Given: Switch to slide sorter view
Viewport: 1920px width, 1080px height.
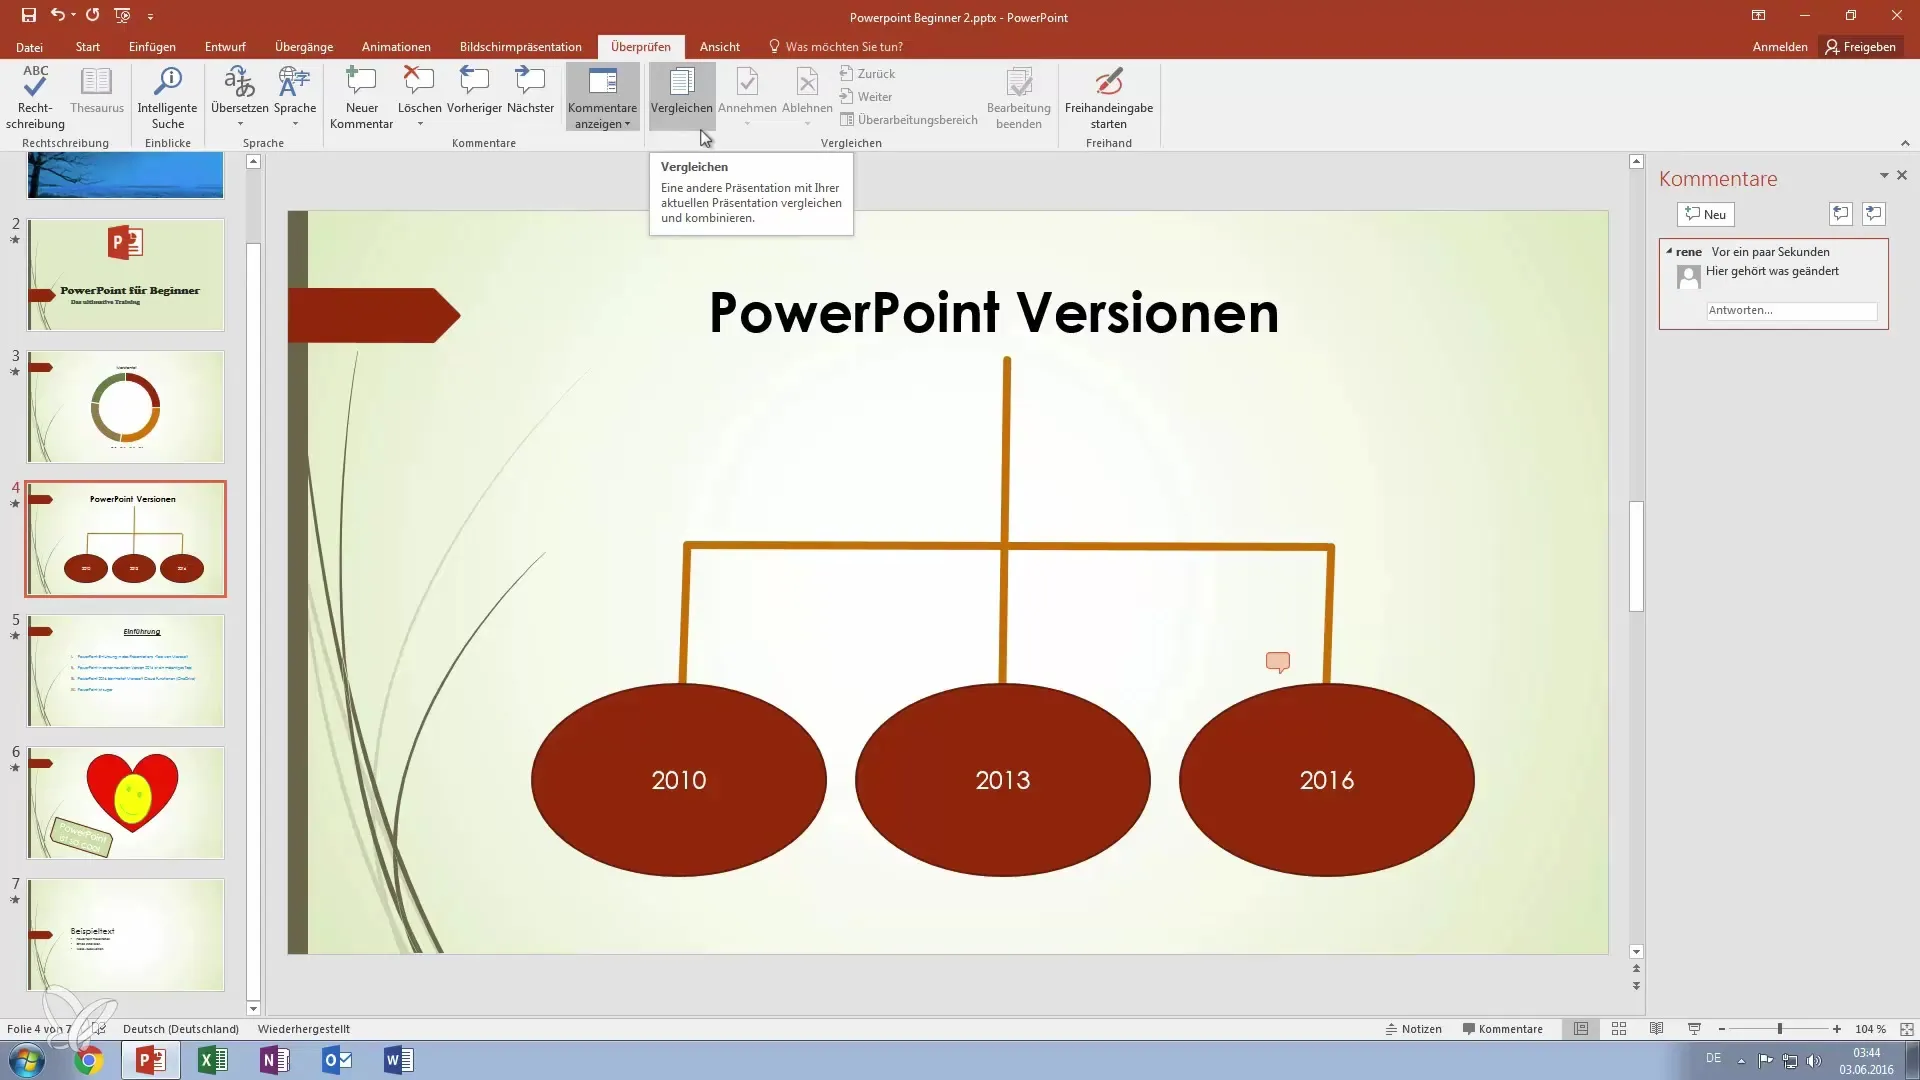Looking at the screenshot, I should [1619, 1029].
